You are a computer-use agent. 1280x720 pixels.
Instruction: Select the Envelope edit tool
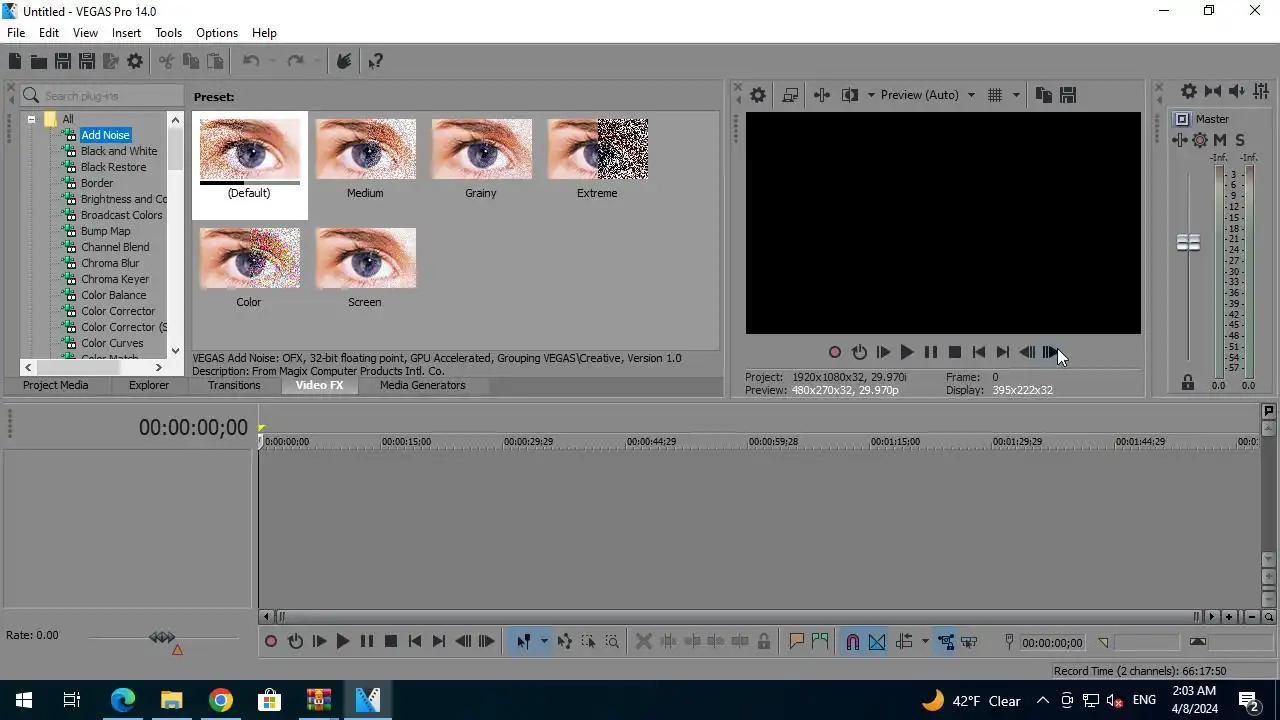pos(565,642)
